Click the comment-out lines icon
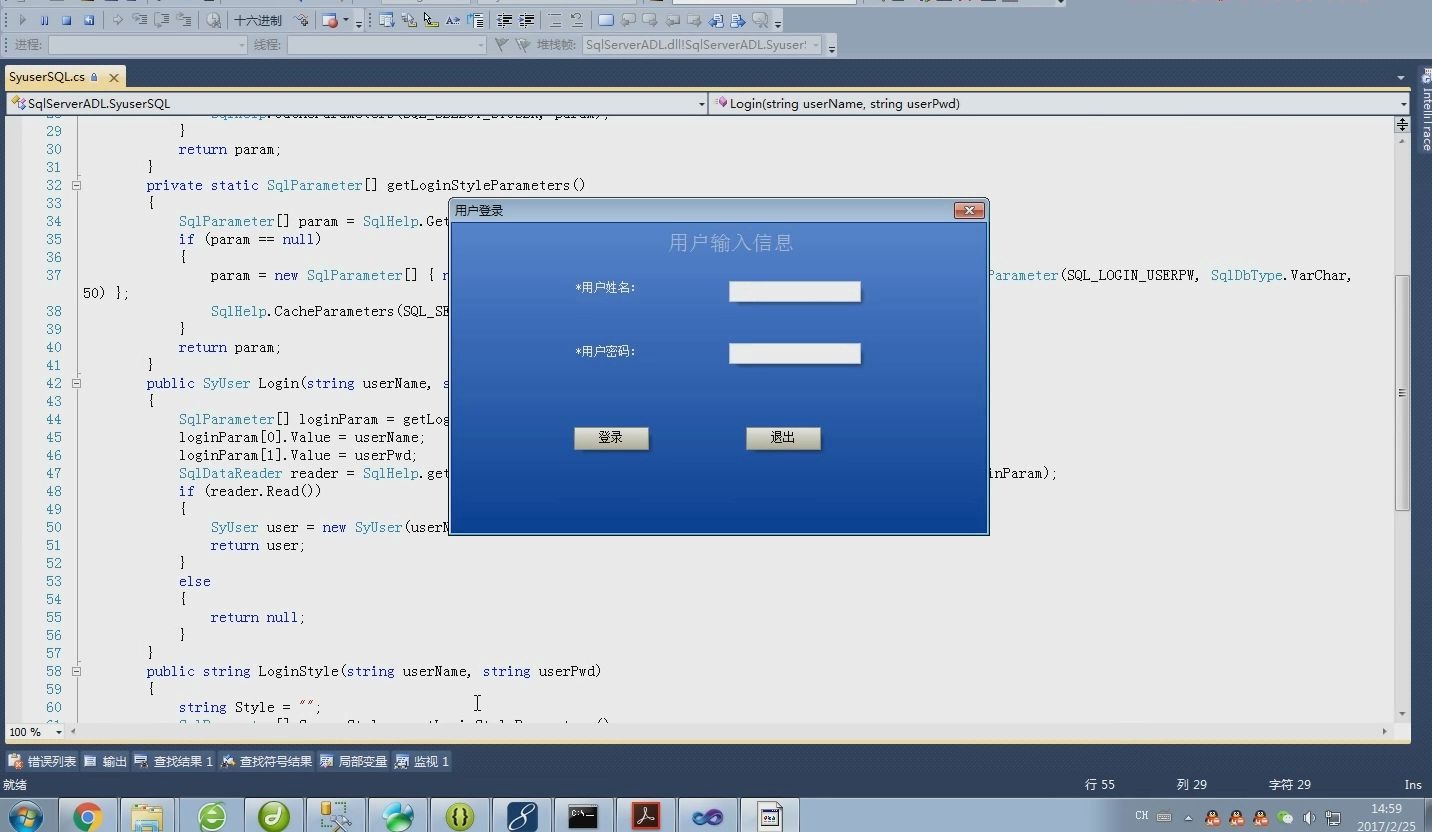This screenshot has width=1432, height=832. click(x=555, y=20)
